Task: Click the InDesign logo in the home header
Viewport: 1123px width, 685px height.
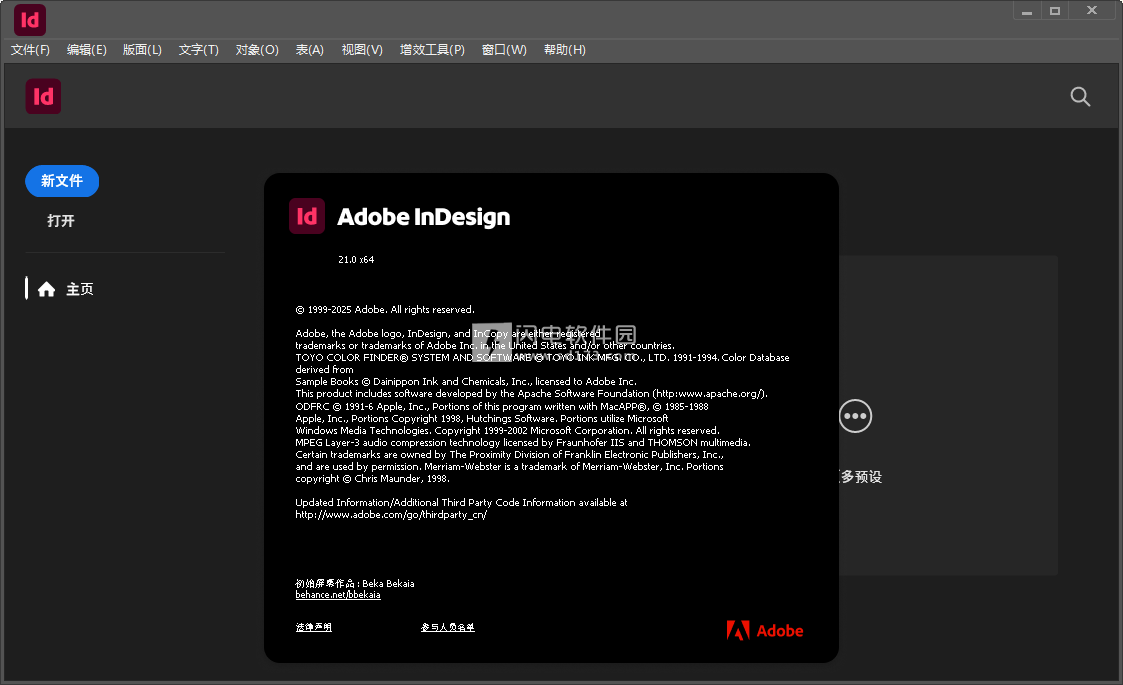Action: (x=43, y=96)
